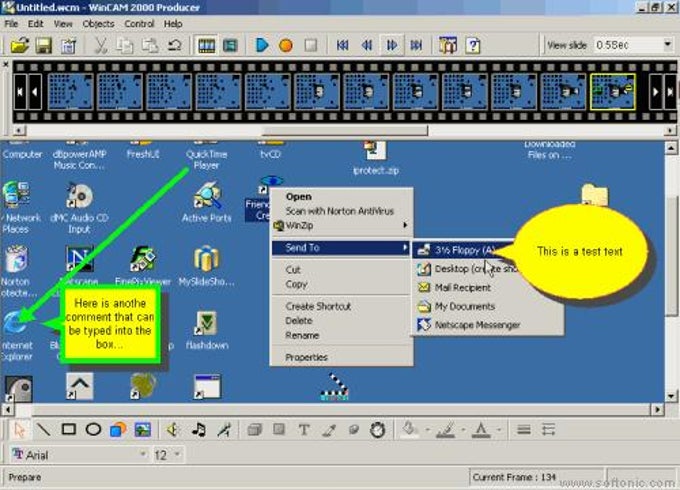
Task: Click the Stop square button
Action: (310, 45)
